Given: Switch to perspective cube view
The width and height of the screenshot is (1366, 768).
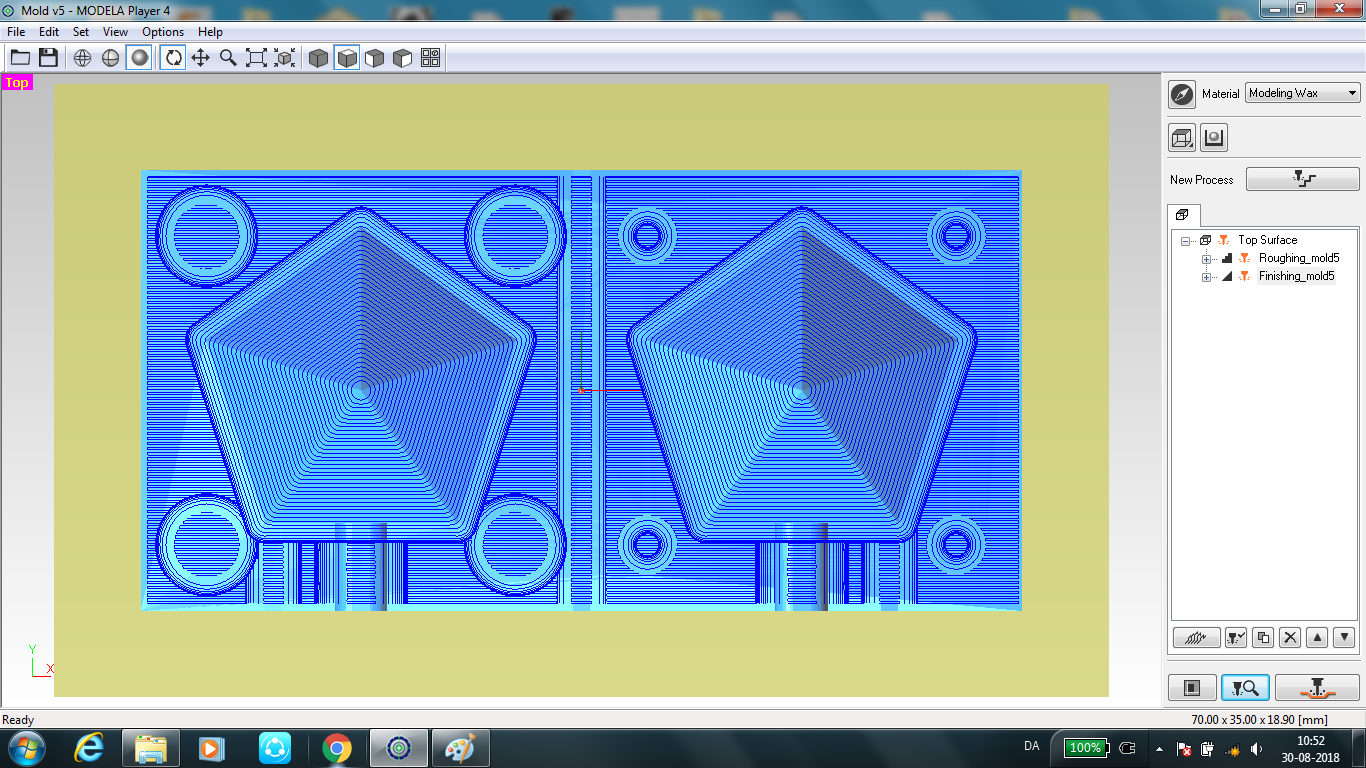Looking at the screenshot, I should point(319,58).
